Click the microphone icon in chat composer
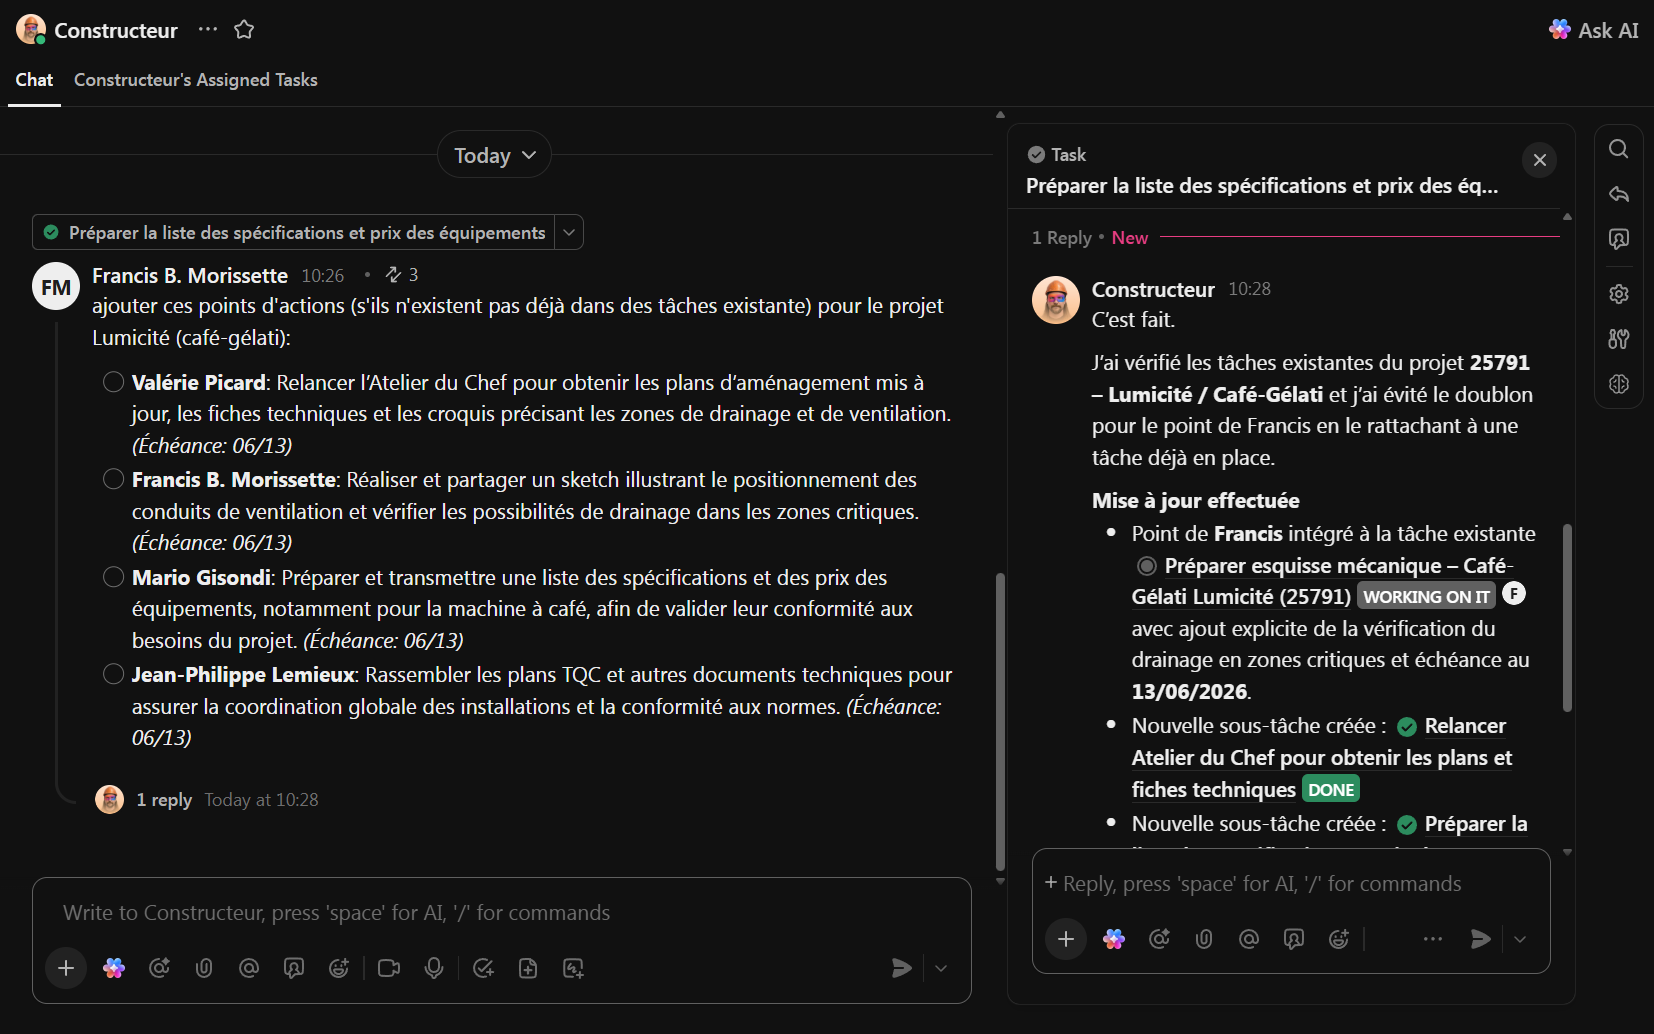Viewport: 1654px width, 1034px height. pos(434,968)
